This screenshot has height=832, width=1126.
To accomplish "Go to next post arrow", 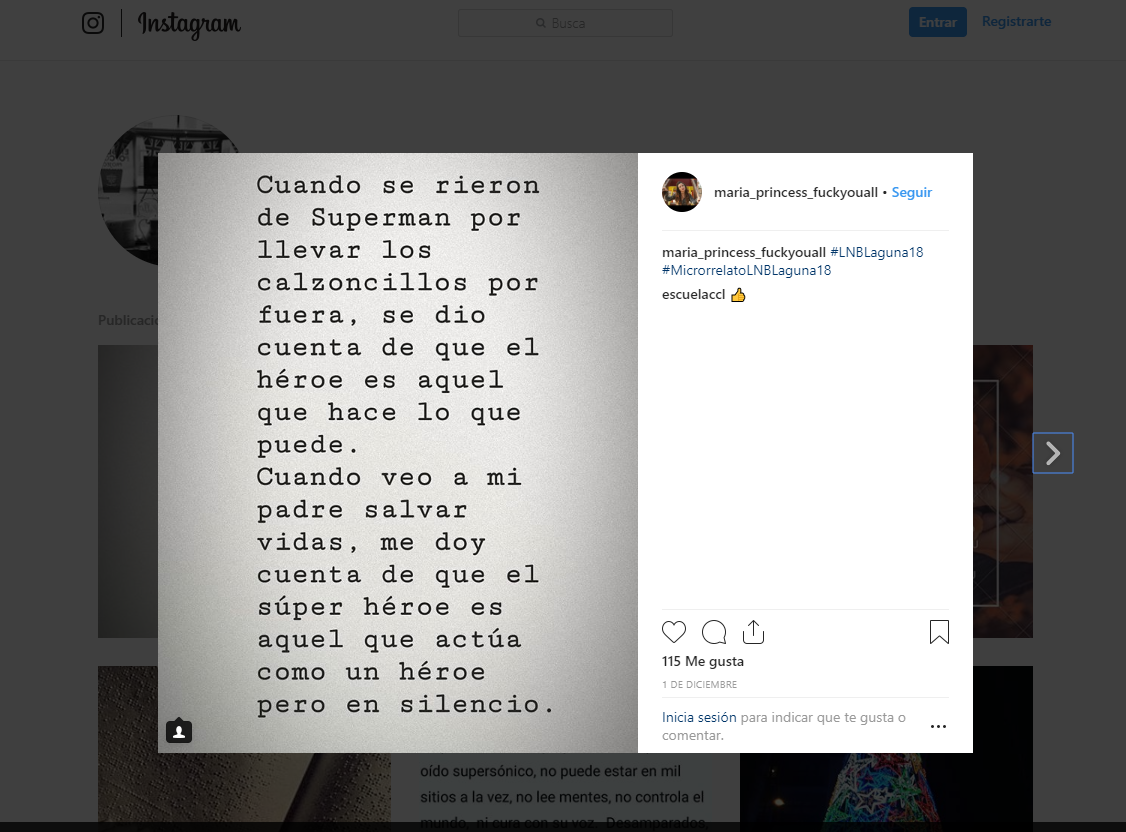I will pos(1053,453).
